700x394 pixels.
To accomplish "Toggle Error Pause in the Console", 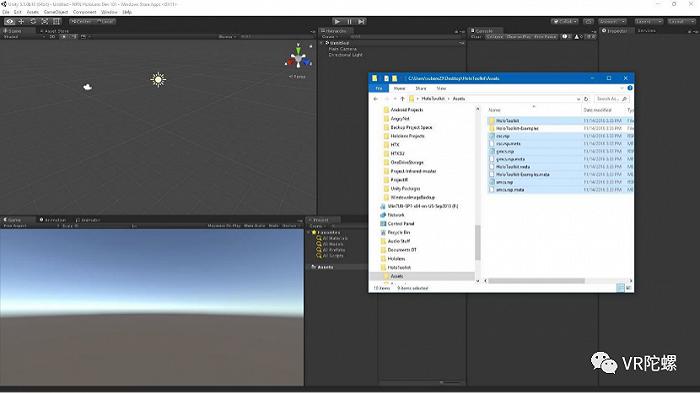I will pyautogui.click(x=545, y=37).
